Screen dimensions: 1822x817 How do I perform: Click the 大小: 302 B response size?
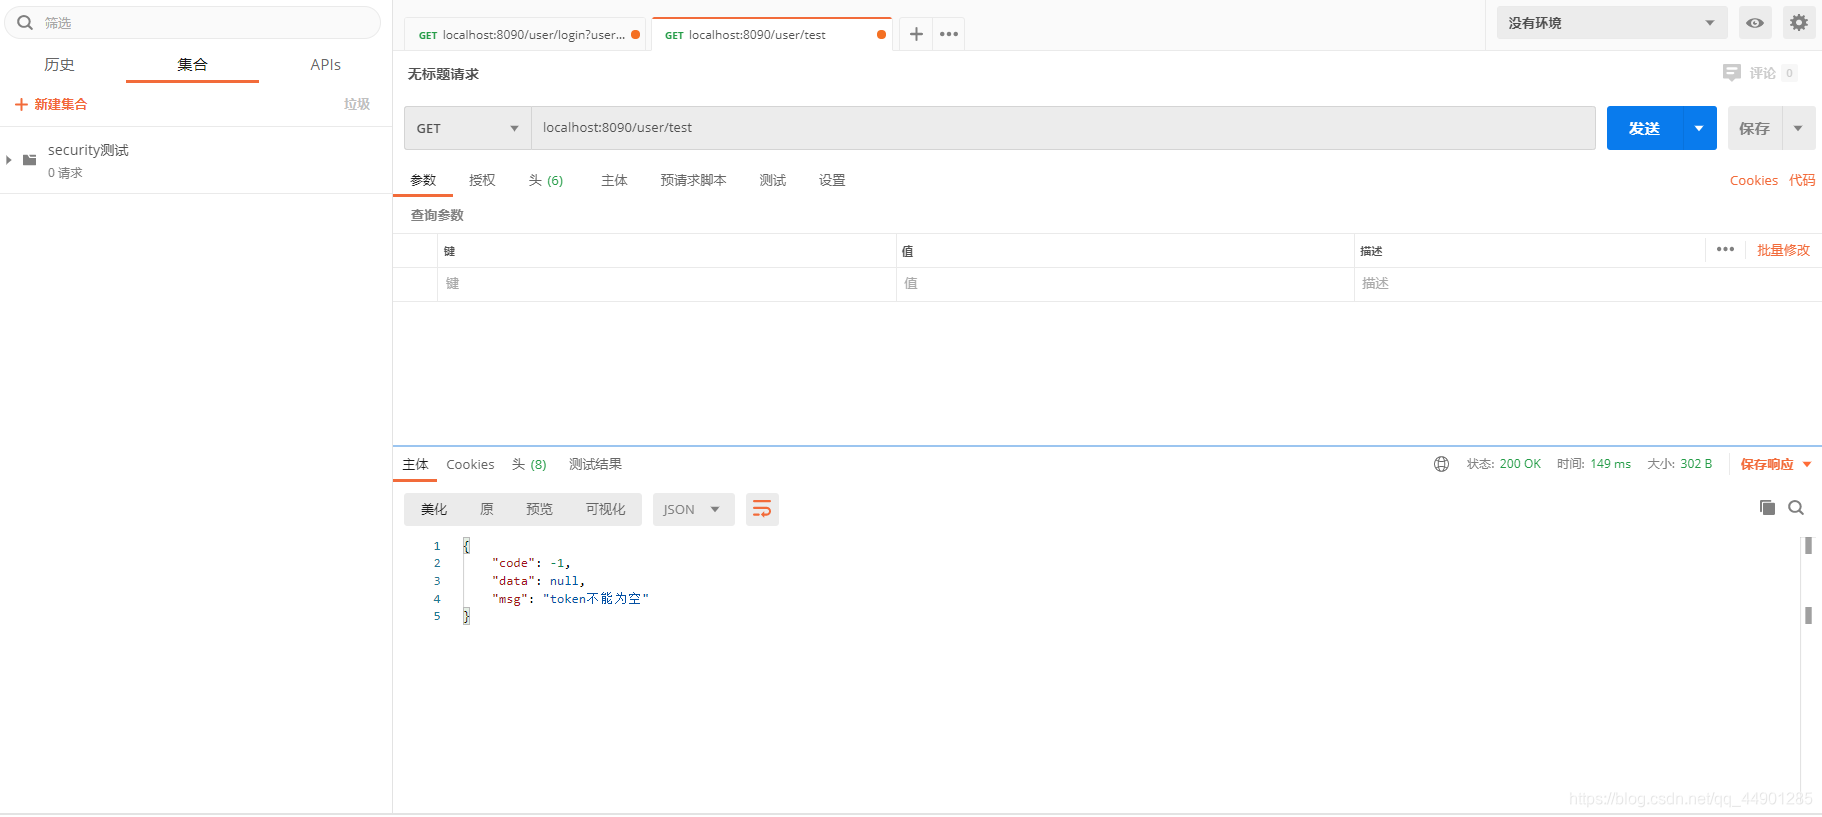pos(1679,464)
